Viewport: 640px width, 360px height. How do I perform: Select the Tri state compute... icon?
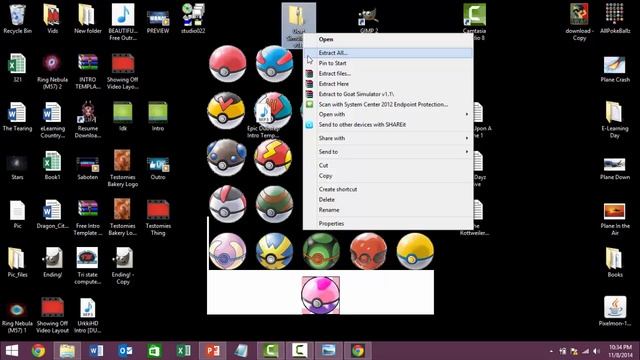point(87,266)
